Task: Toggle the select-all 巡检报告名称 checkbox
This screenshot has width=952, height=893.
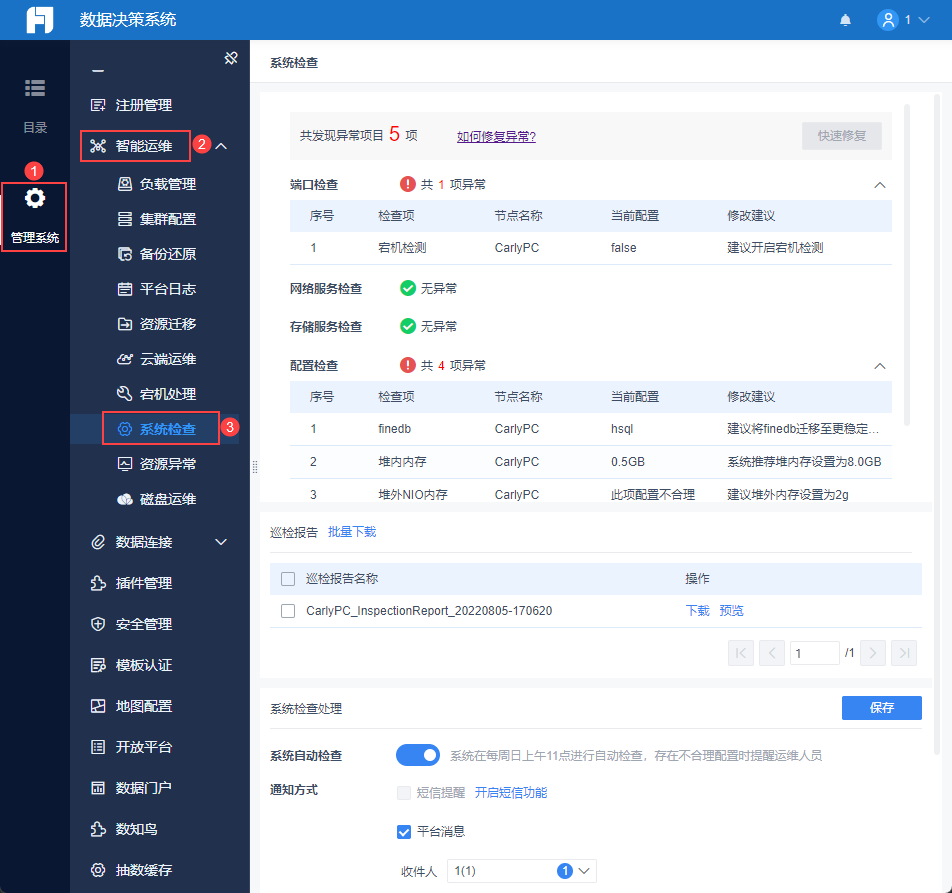Action: click(x=288, y=579)
